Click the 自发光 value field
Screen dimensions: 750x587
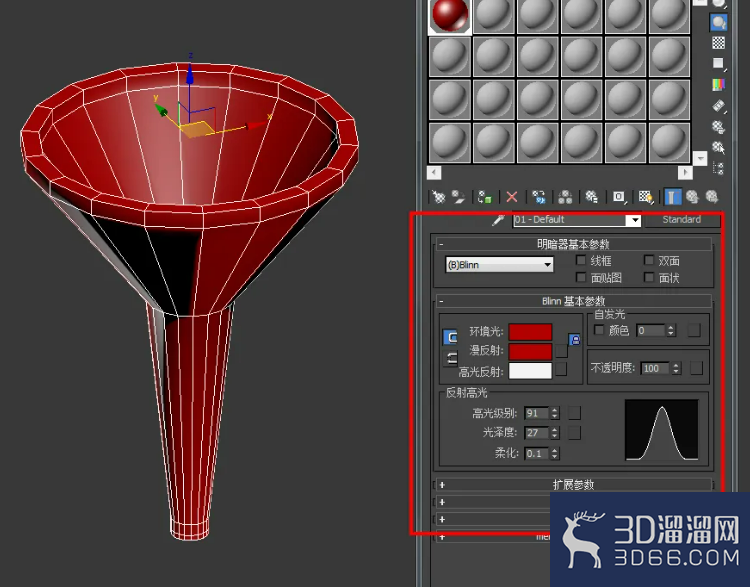651,330
